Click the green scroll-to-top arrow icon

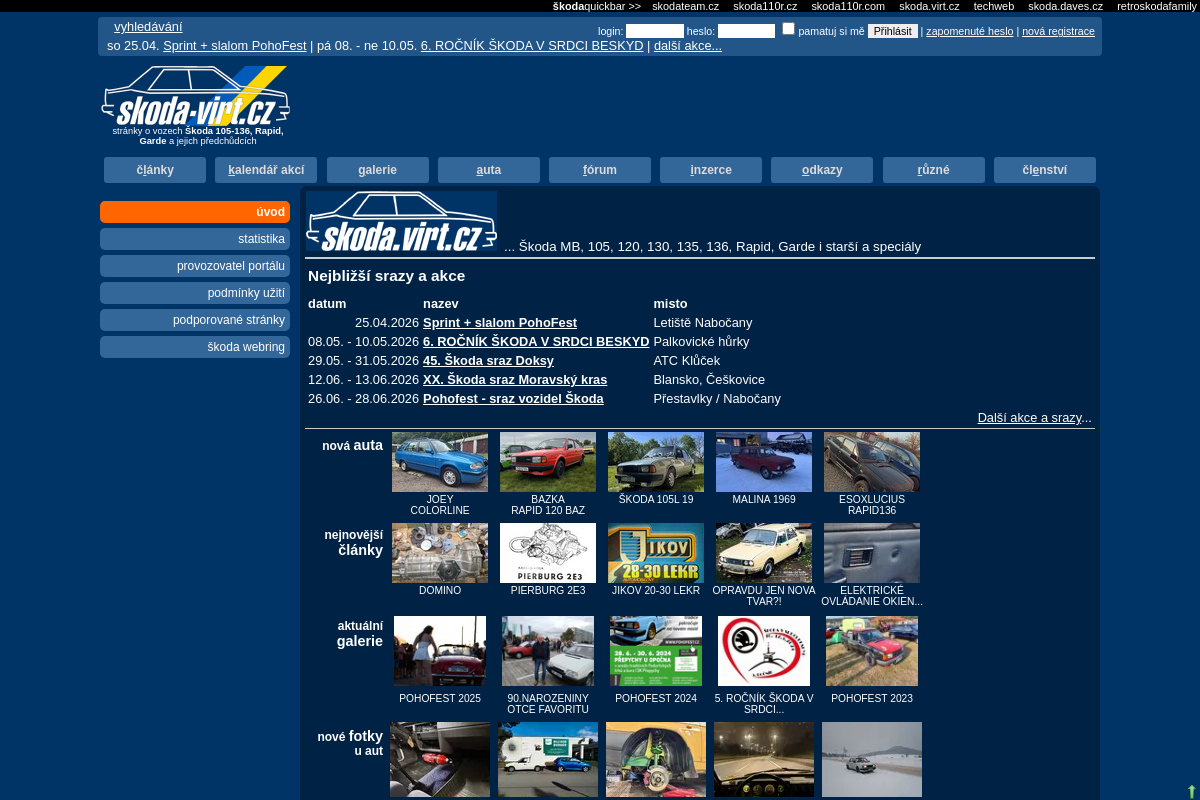(x=1191, y=791)
